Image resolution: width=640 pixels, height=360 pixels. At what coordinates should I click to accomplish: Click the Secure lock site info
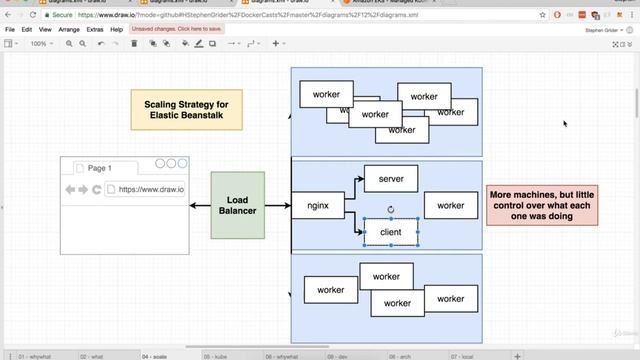58,15
